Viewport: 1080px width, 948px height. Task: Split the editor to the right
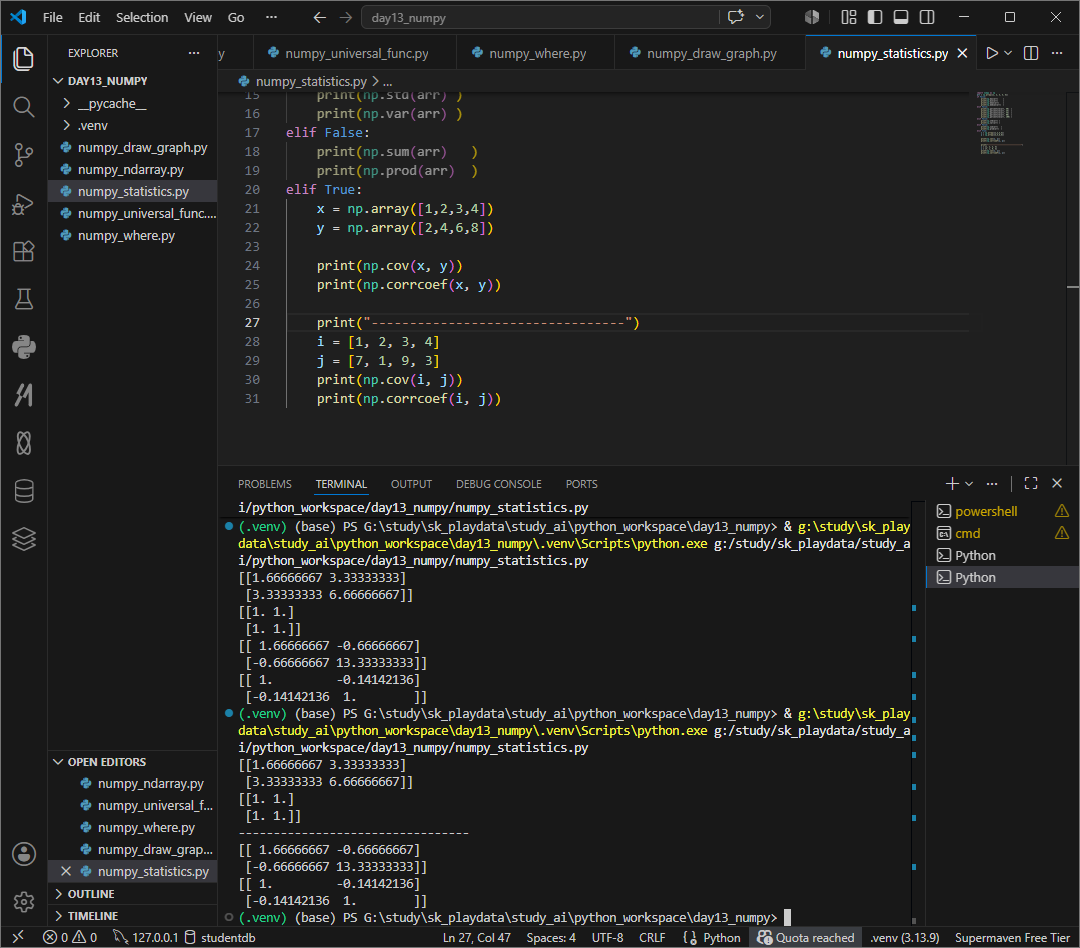pyautogui.click(x=1031, y=53)
